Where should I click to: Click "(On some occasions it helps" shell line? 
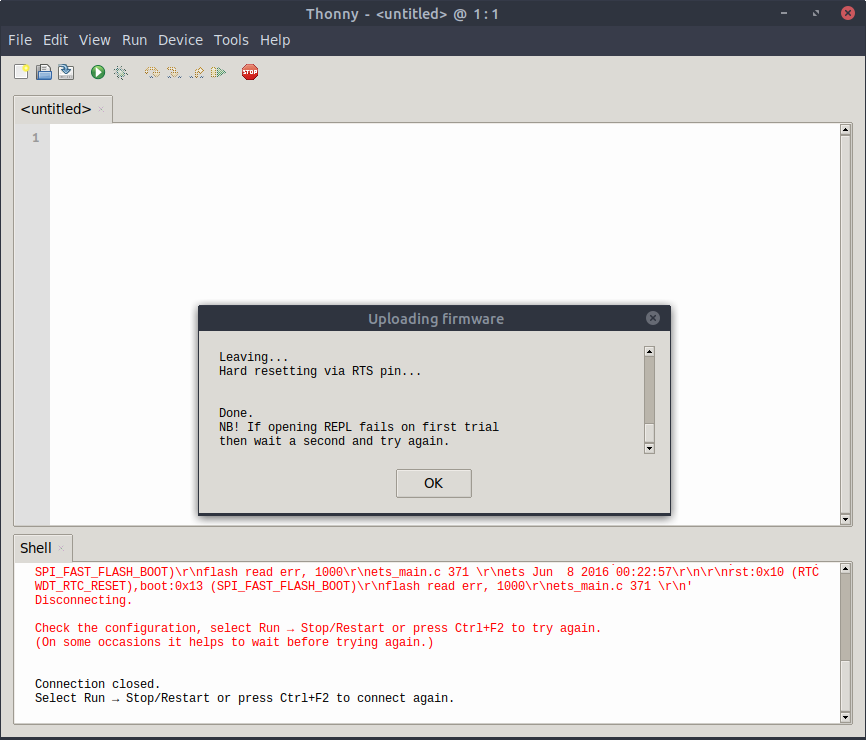click(x=234, y=642)
